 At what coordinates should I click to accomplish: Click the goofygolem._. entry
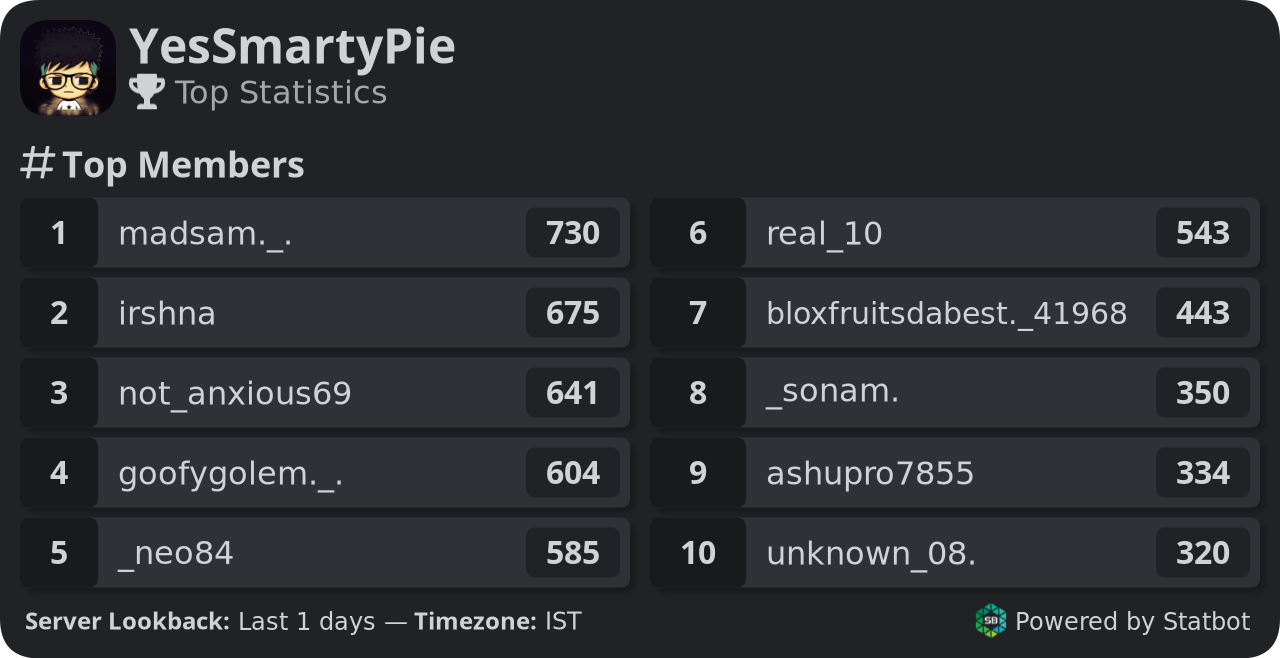point(325,473)
